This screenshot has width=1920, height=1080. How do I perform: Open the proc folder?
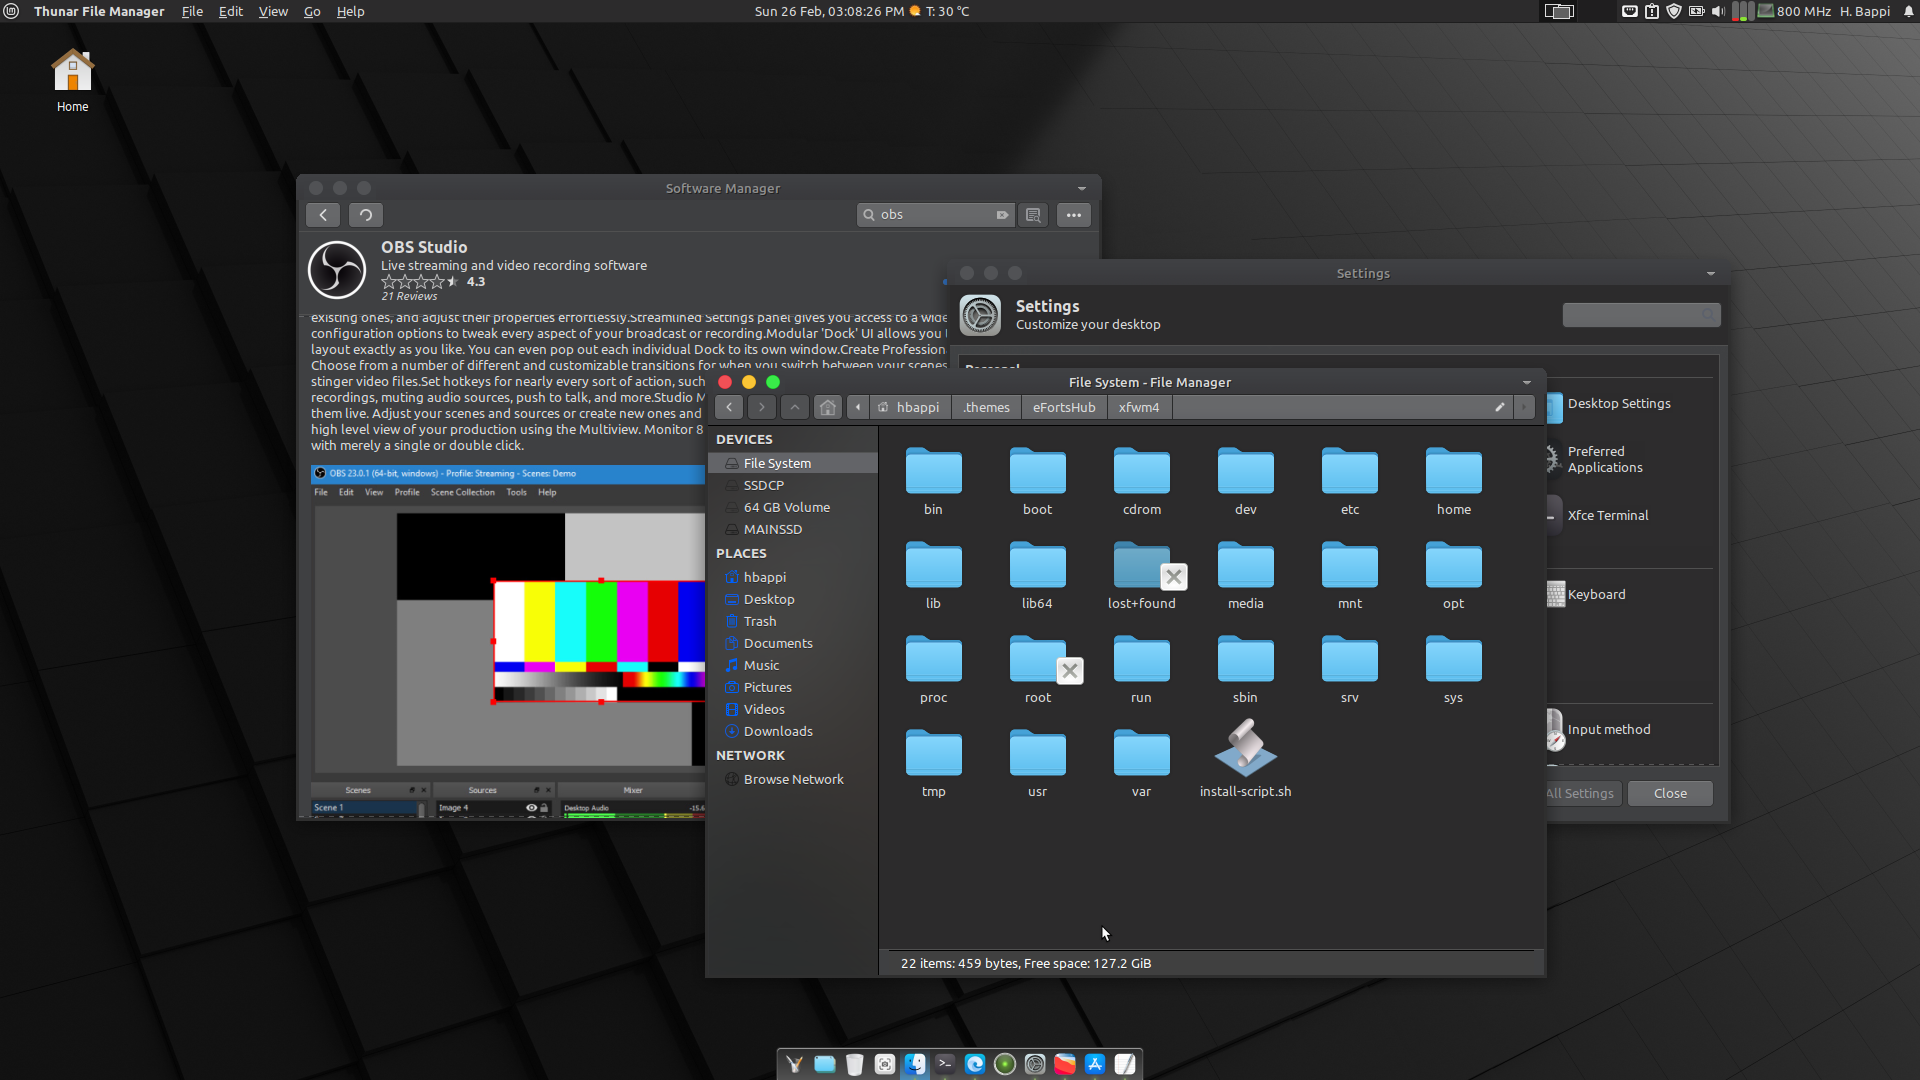(x=934, y=669)
